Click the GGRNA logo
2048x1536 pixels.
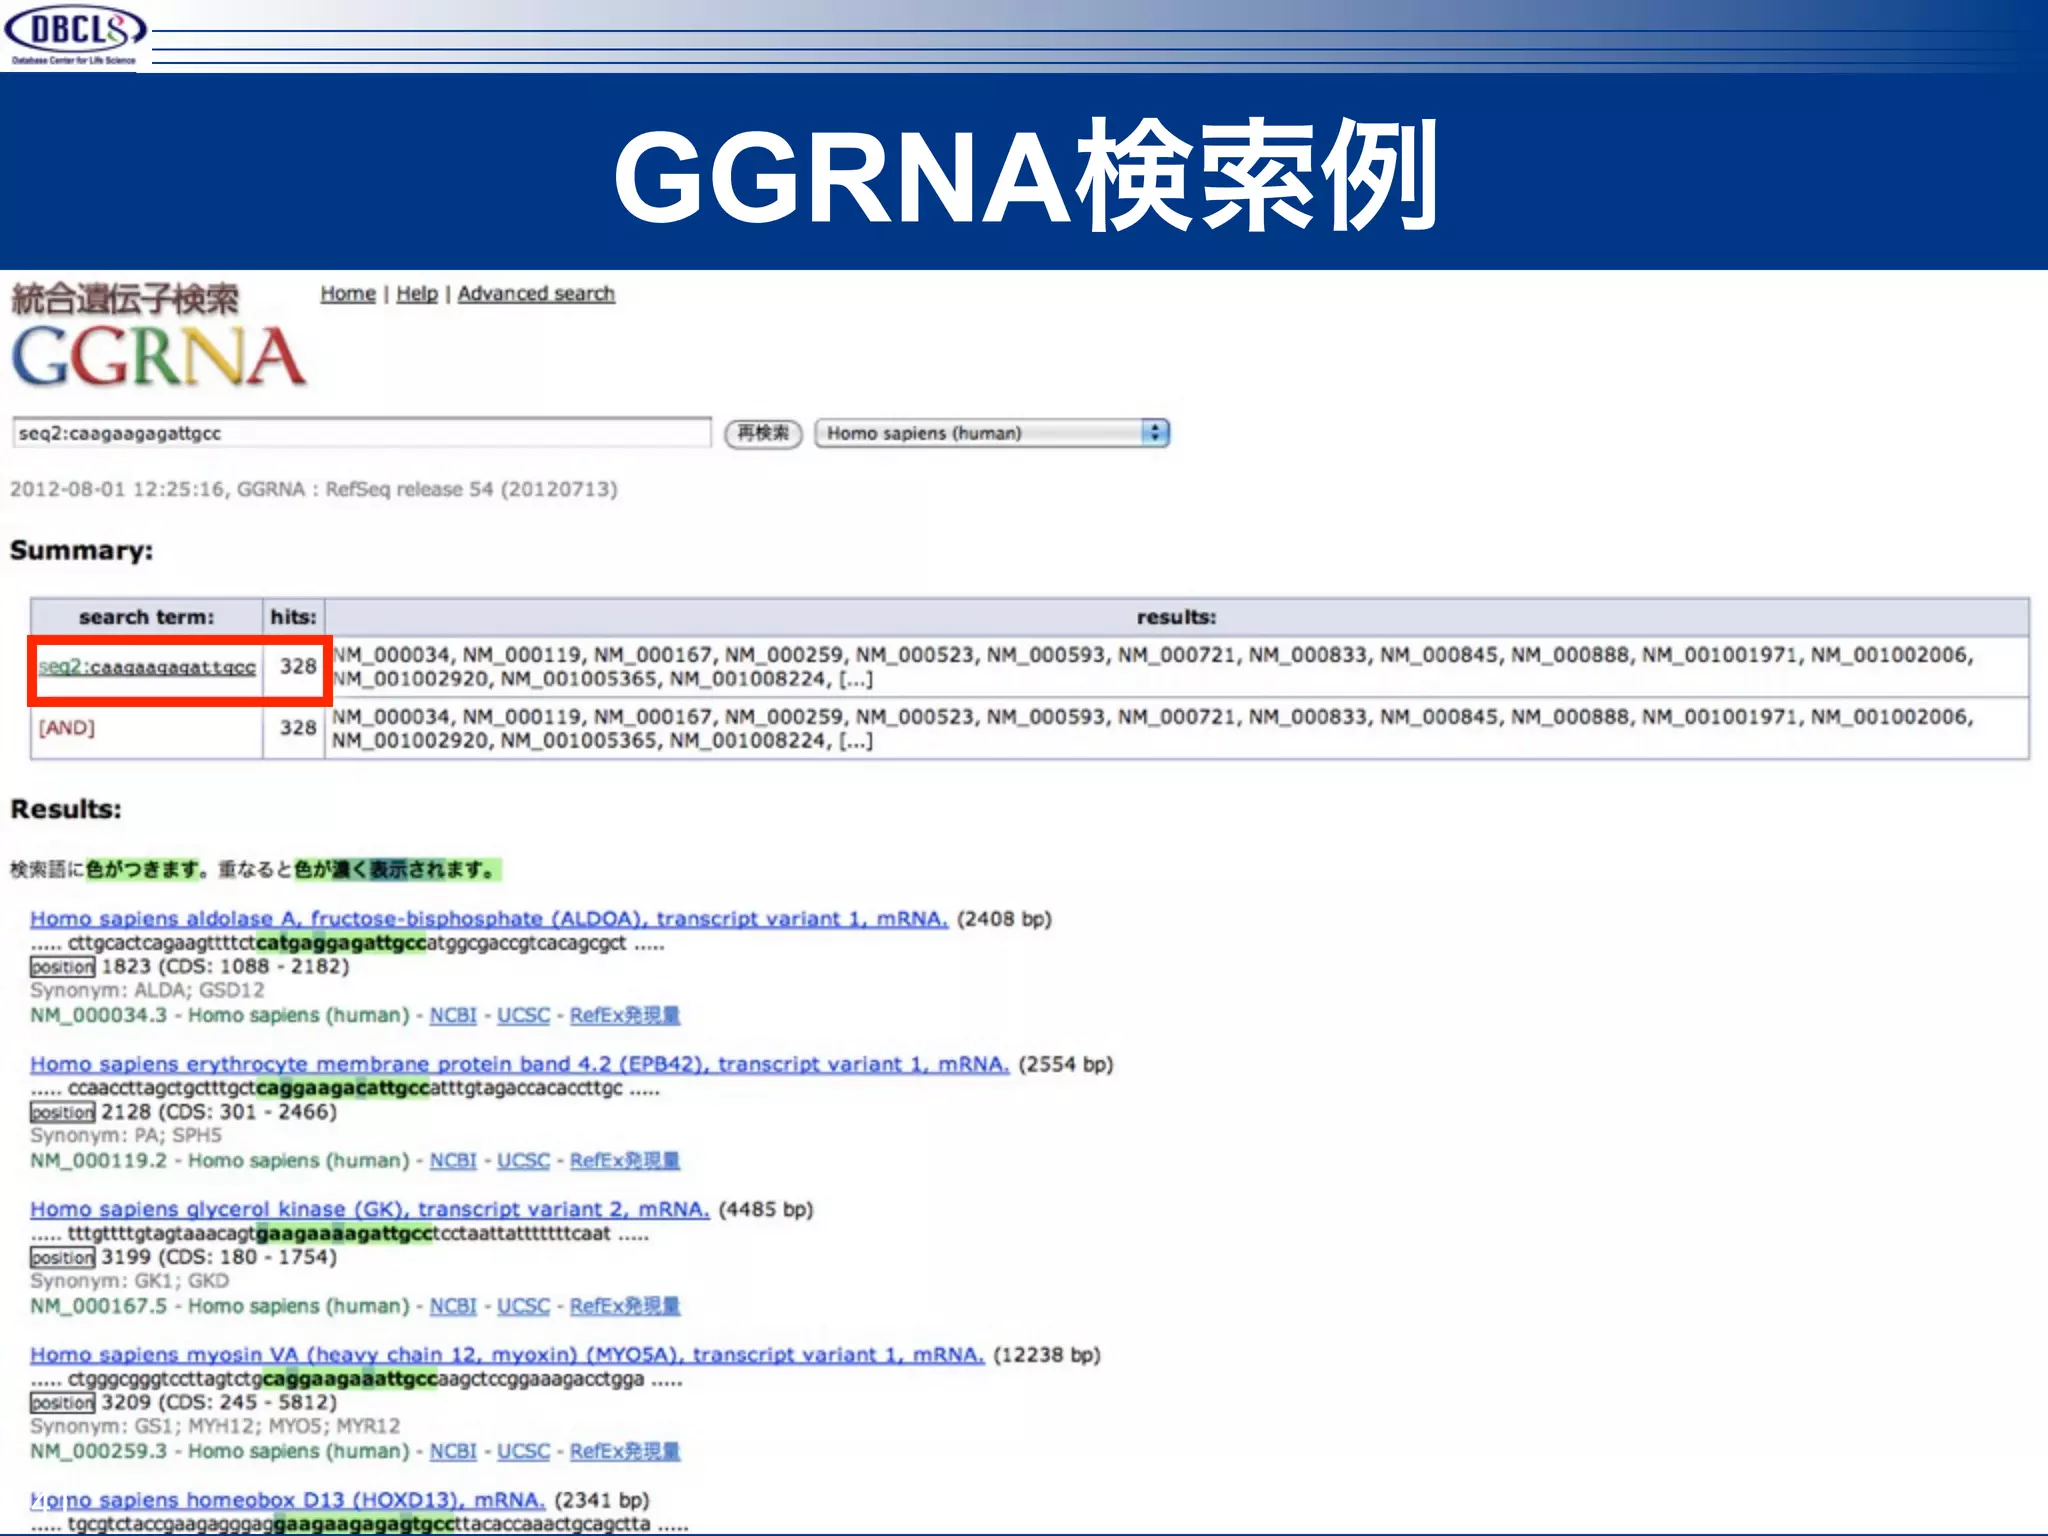pyautogui.click(x=158, y=337)
